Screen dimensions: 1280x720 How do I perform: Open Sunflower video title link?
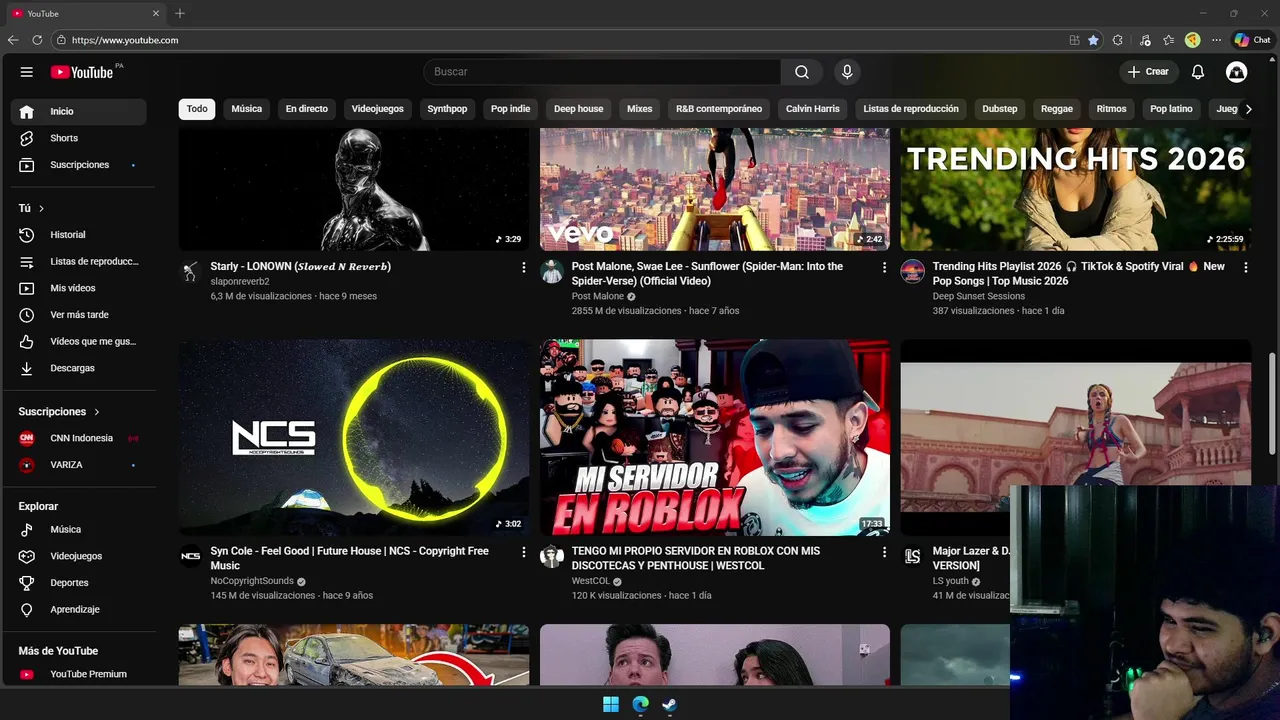[x=707, y=274]
